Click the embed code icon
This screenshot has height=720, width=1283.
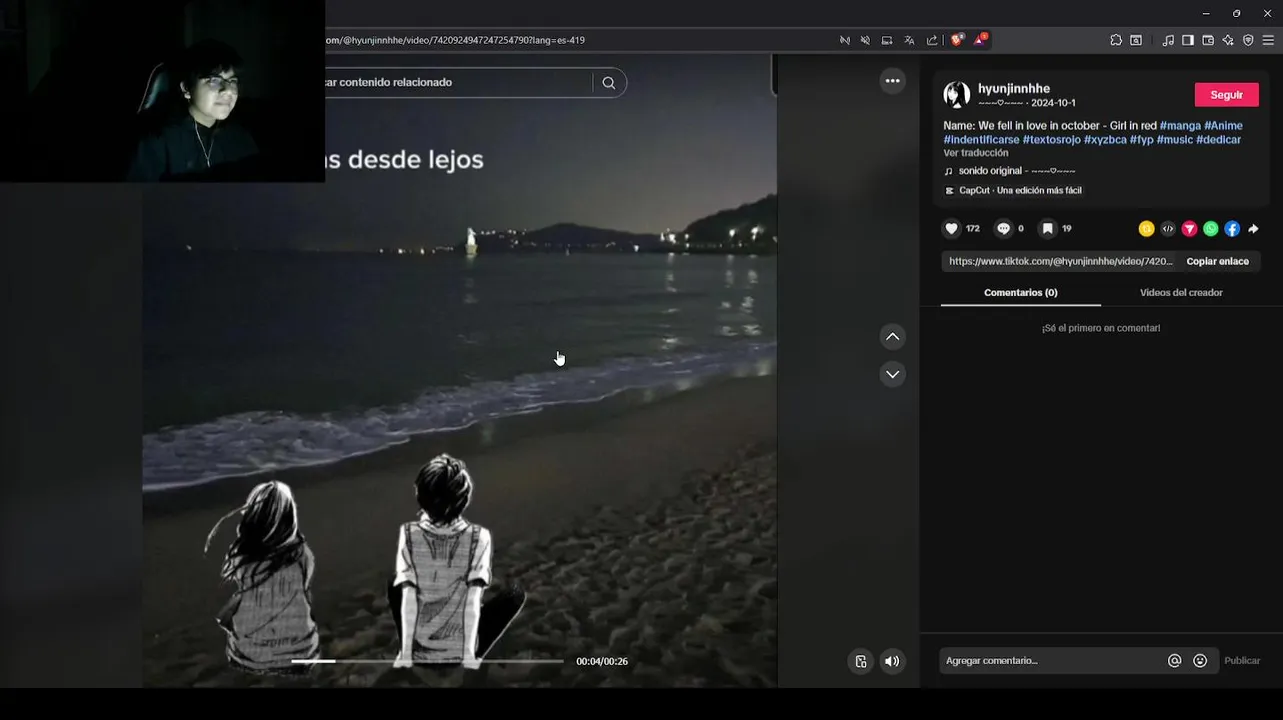coord(1168,229)
